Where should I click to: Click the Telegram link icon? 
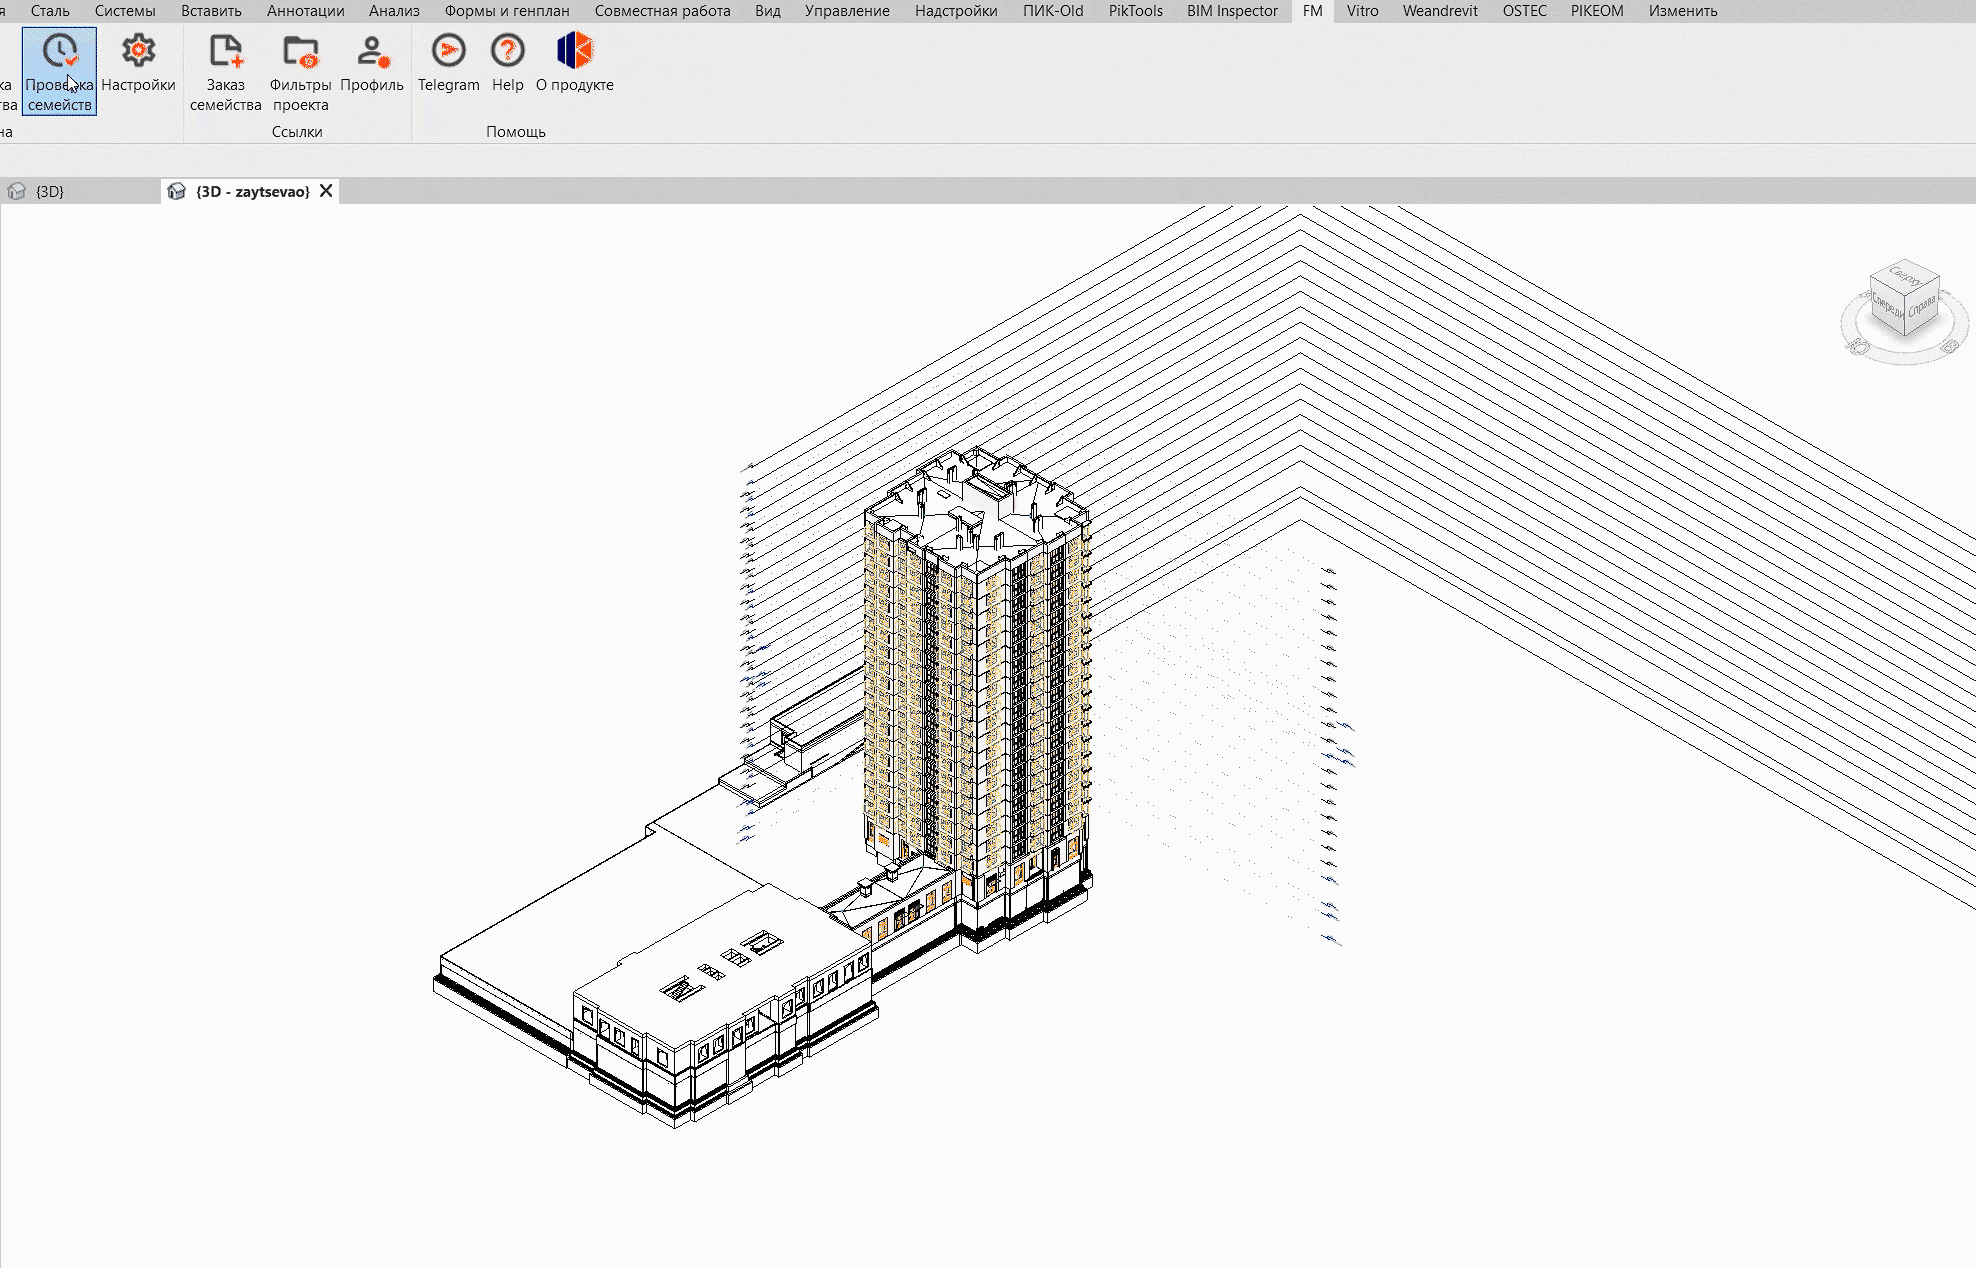[x=448, y=52]
